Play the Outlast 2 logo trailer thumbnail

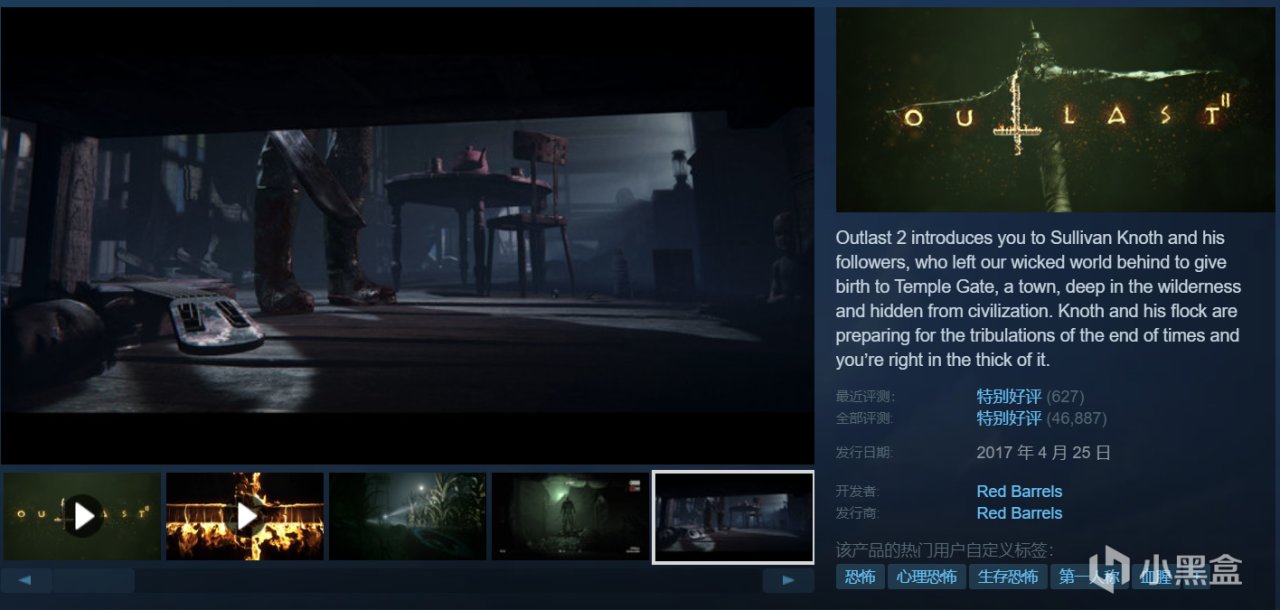[x=82, y=516]
